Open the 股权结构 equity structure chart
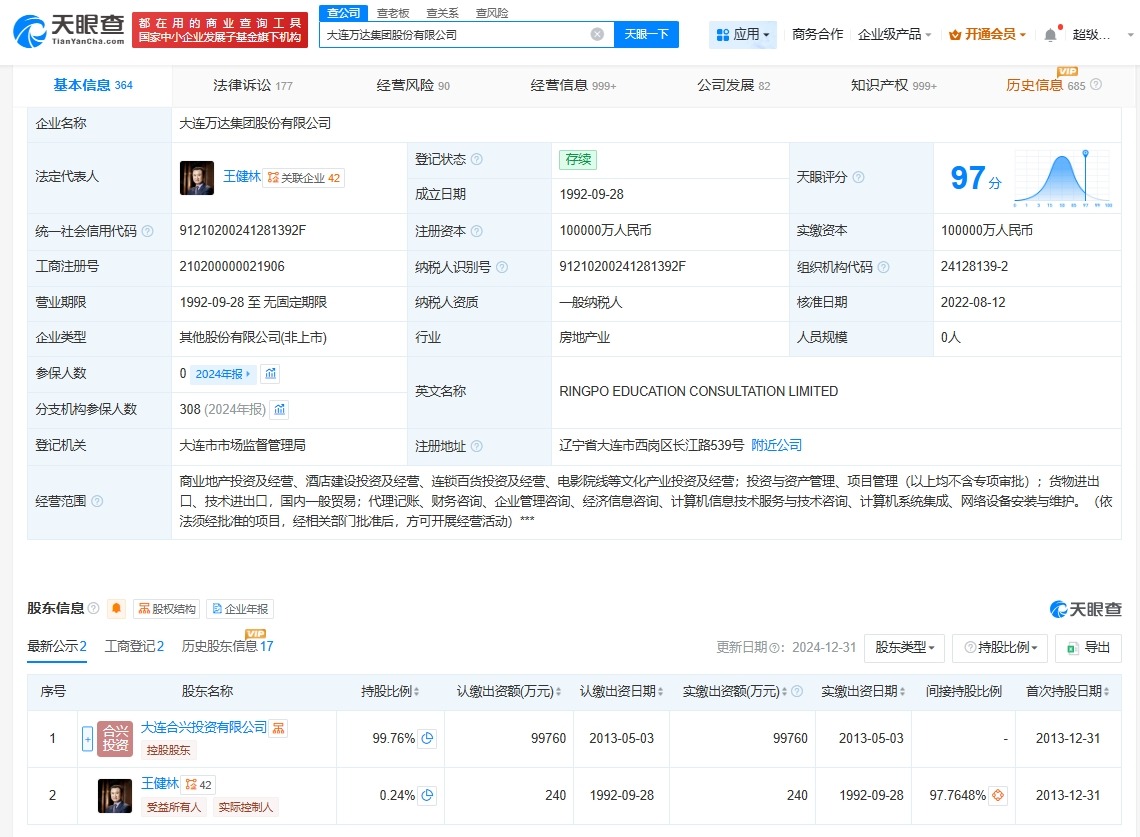 pyautogui.click(x=164, y=608)
